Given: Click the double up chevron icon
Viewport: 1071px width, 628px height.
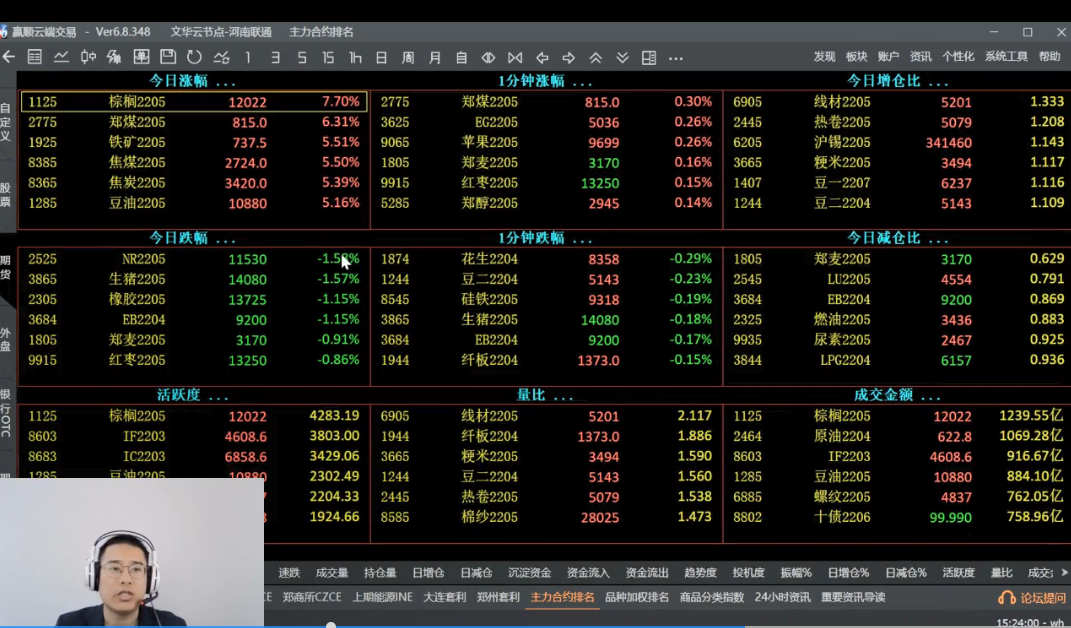Looking at the screenshot, I should coord(596,57).
